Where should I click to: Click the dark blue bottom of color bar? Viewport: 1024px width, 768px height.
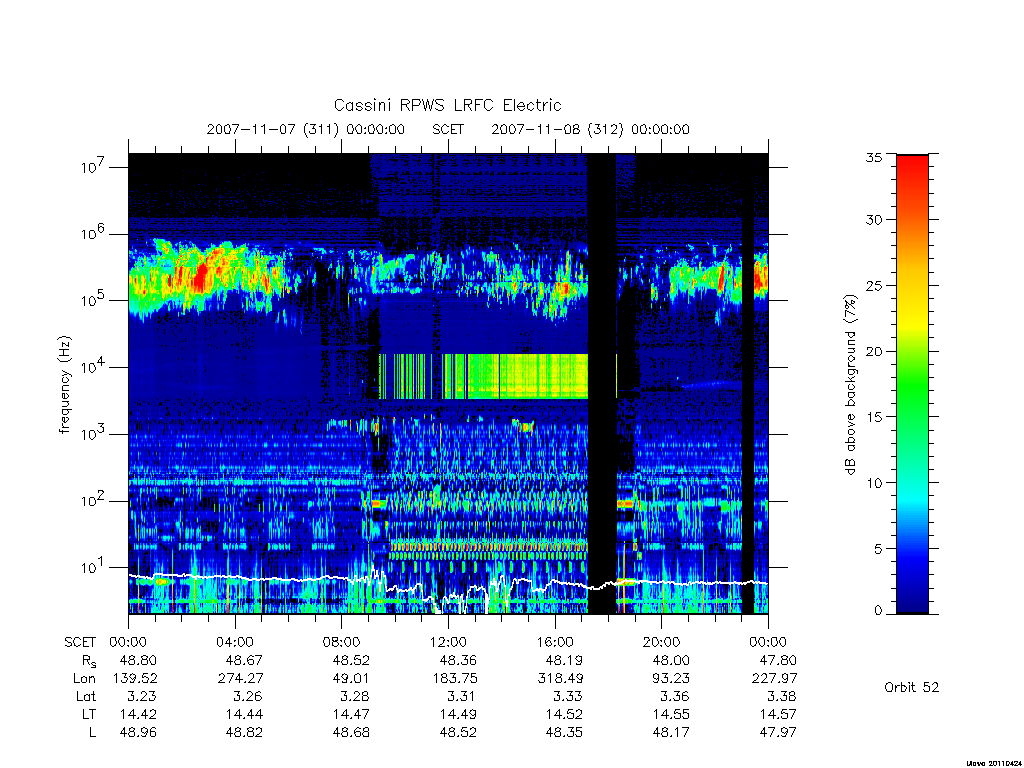click(x=912, y=598)
